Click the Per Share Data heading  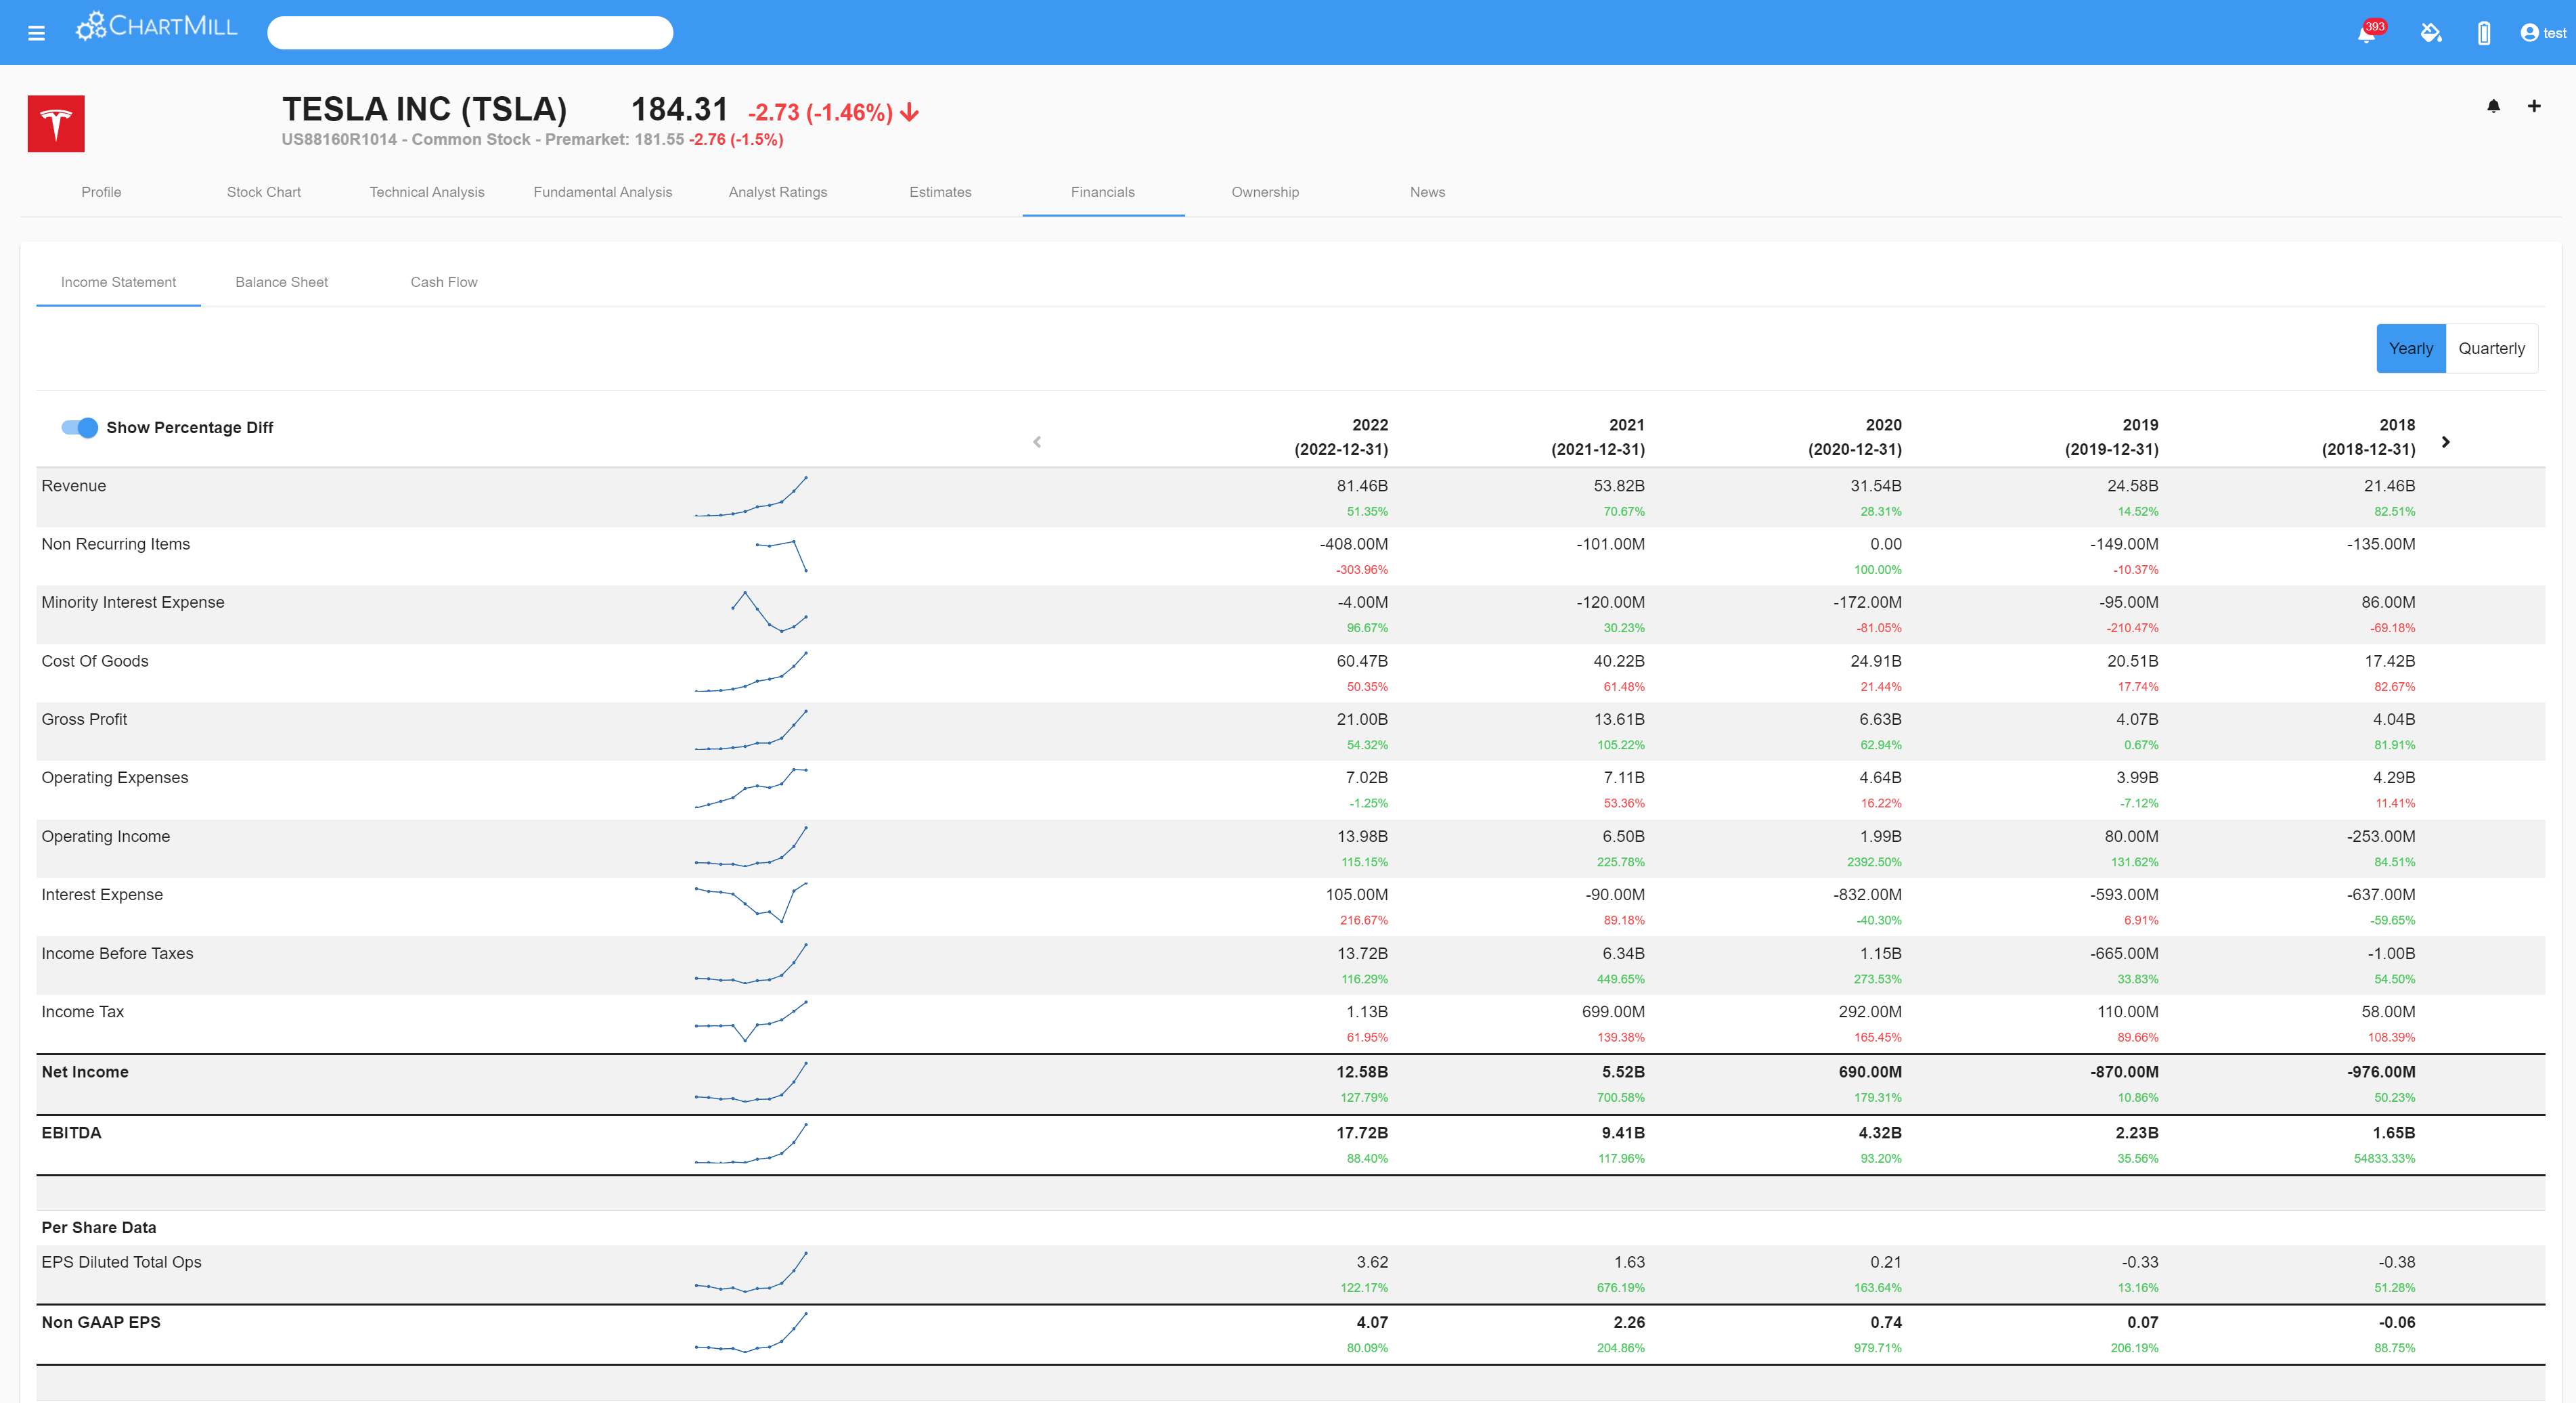99,1227
